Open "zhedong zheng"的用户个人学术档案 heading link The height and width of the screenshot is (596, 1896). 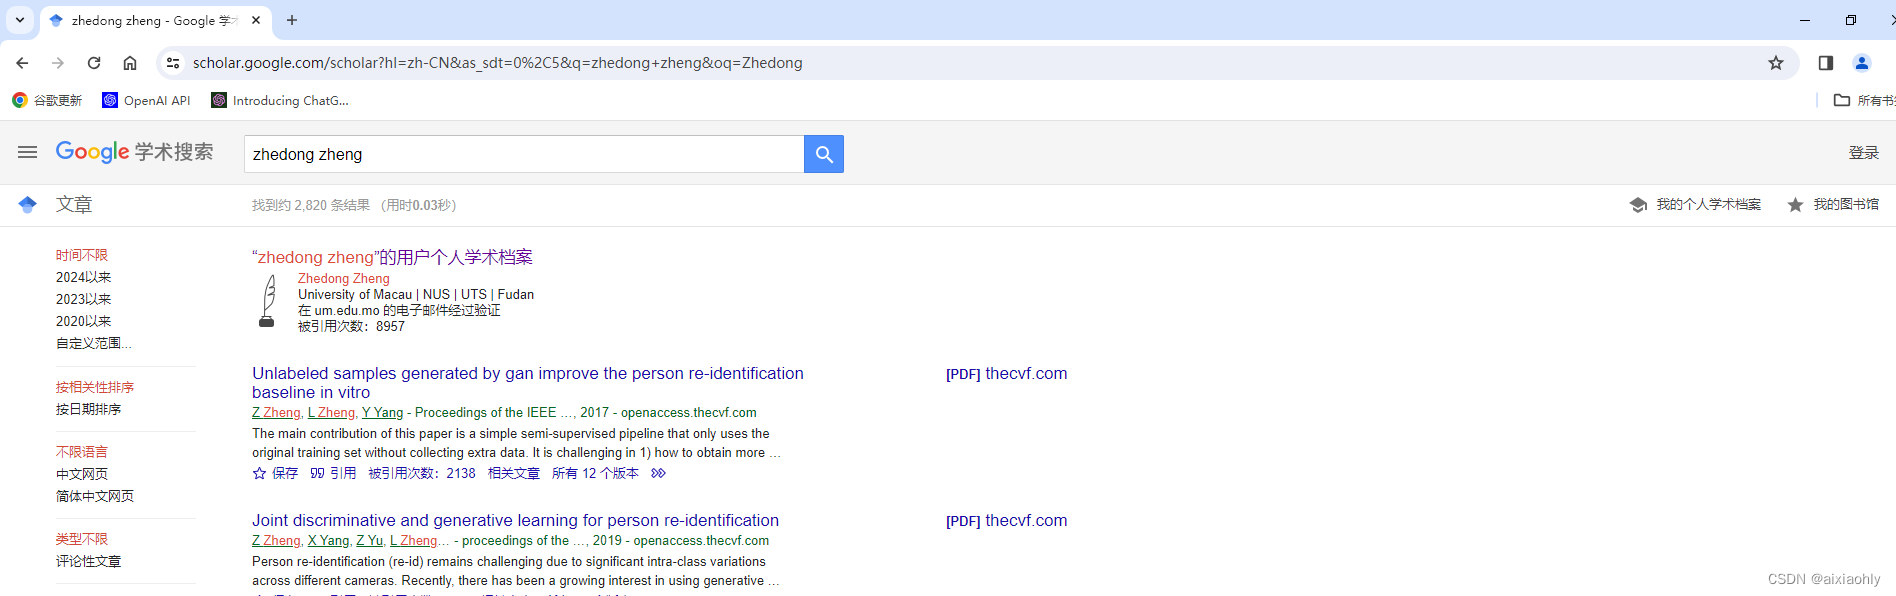[392, 257]
